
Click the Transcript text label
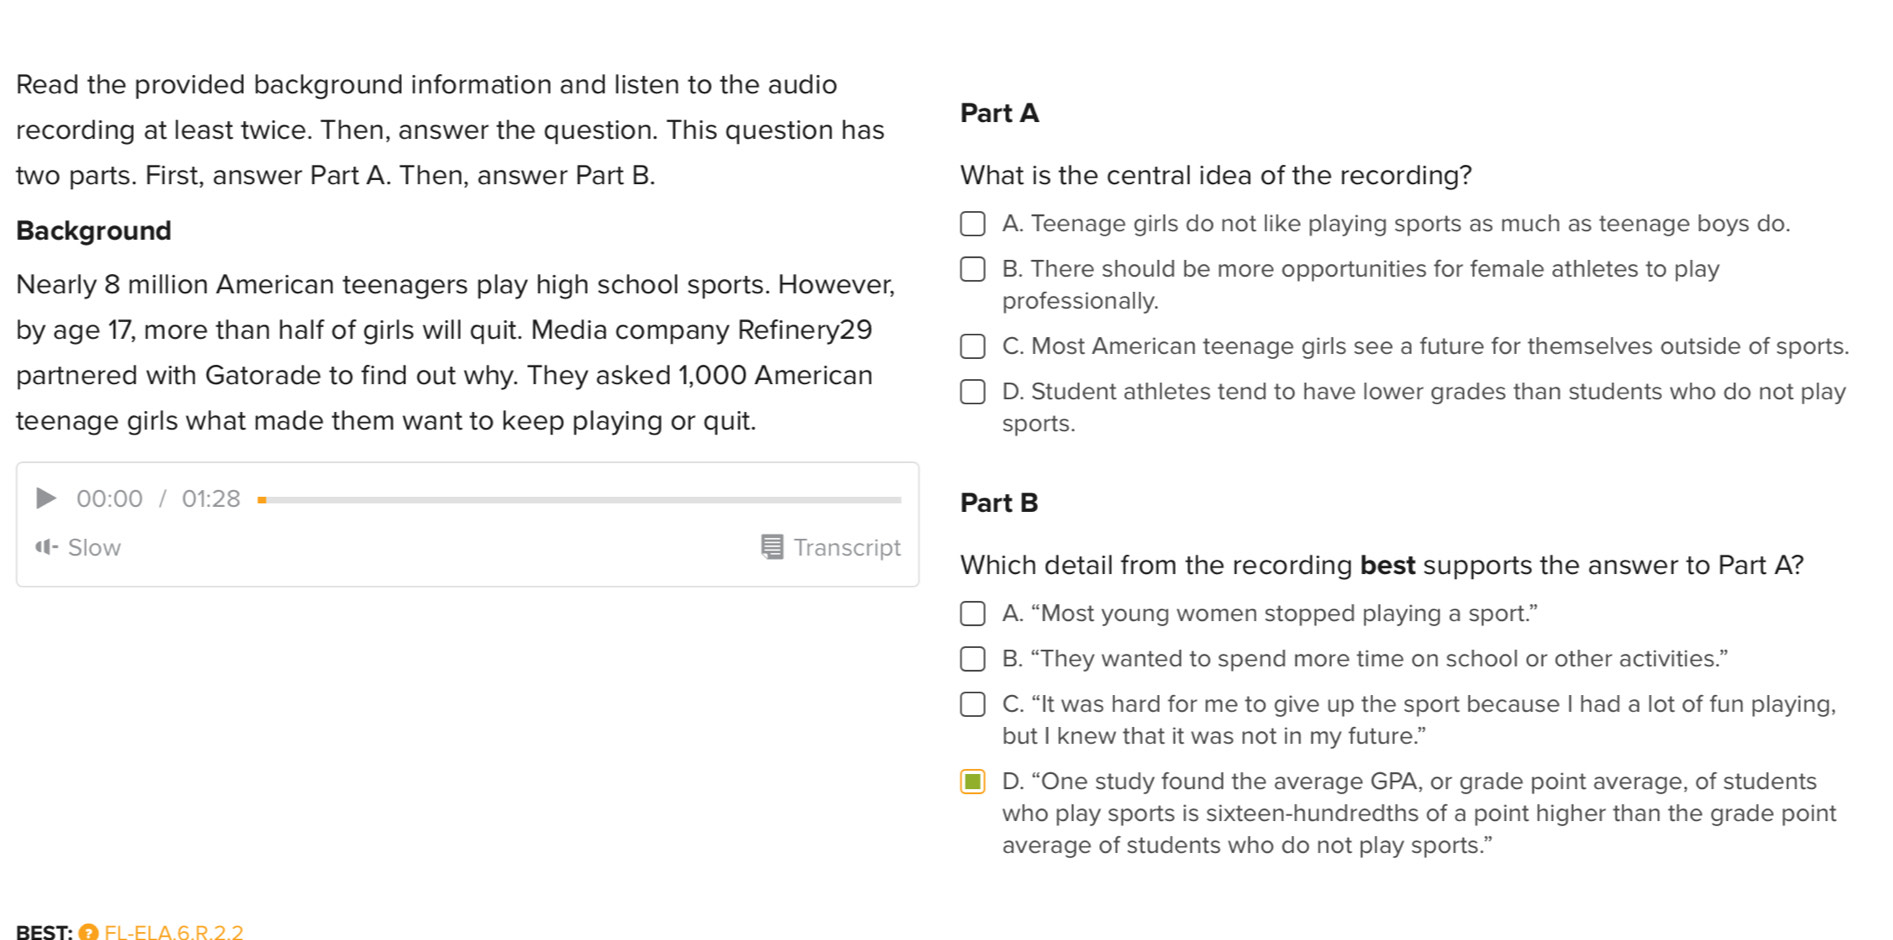[x=847, y=547]
